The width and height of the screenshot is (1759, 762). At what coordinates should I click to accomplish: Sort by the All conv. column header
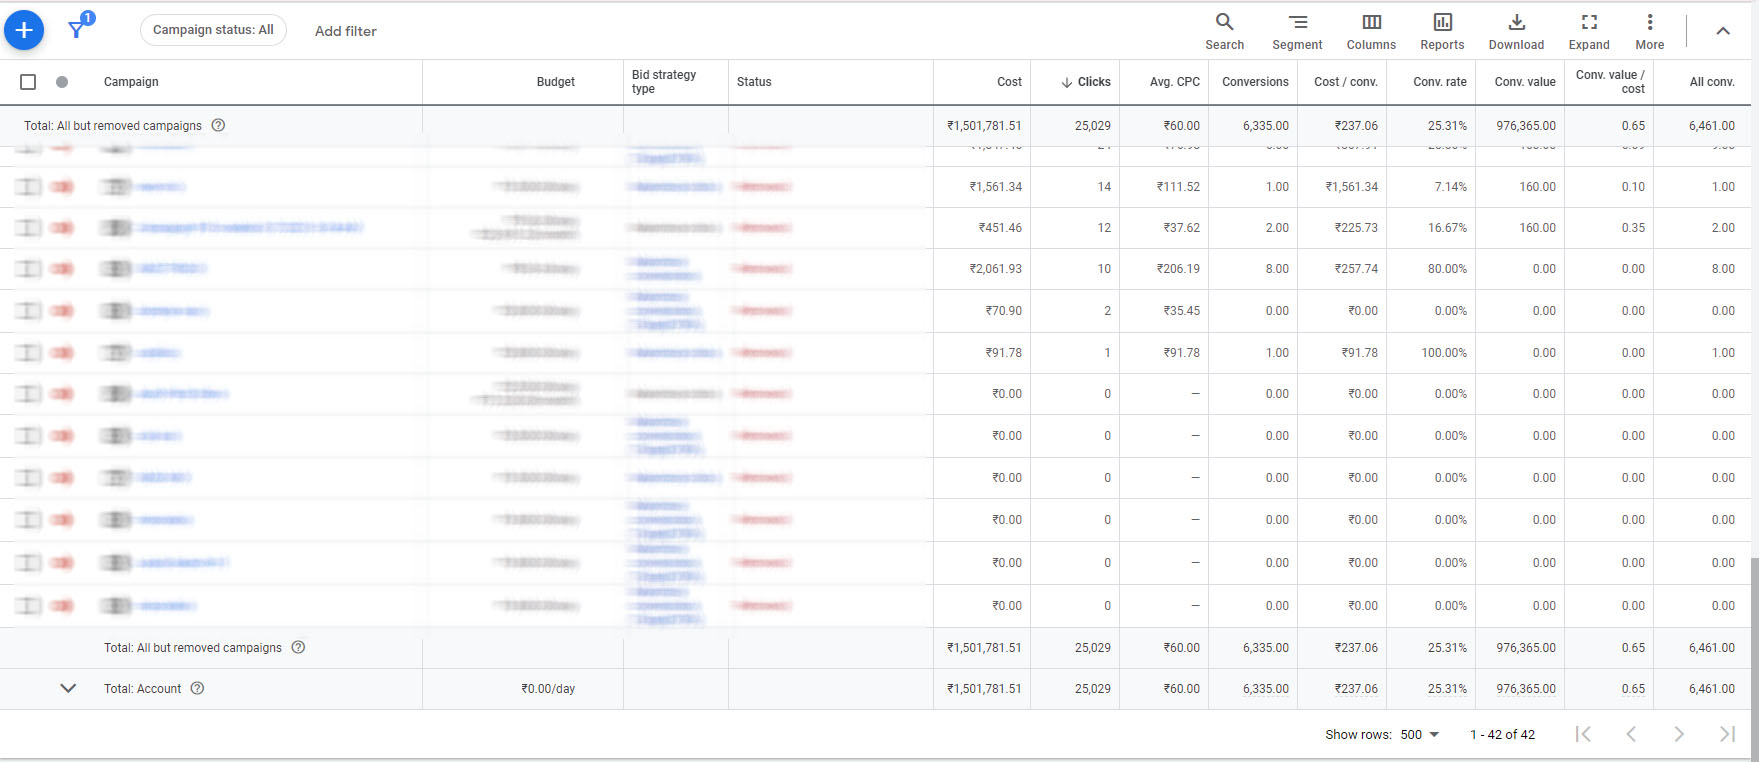[1712, 82]
